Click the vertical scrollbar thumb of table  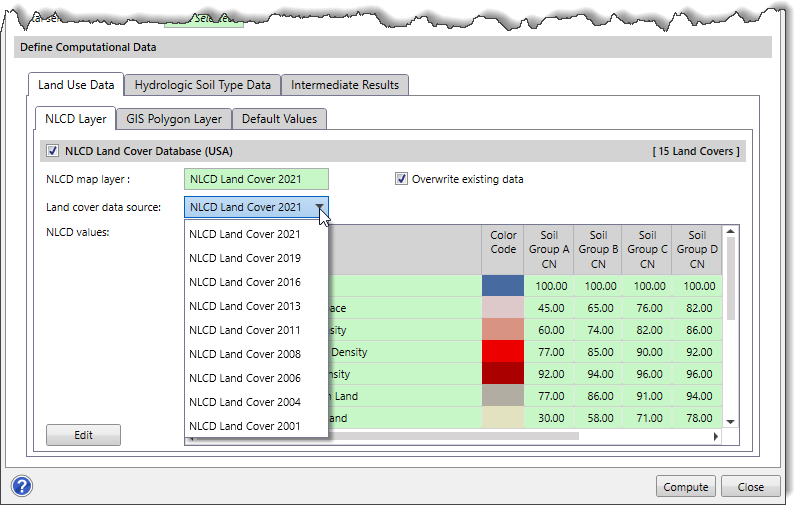(x=731, y=278)
